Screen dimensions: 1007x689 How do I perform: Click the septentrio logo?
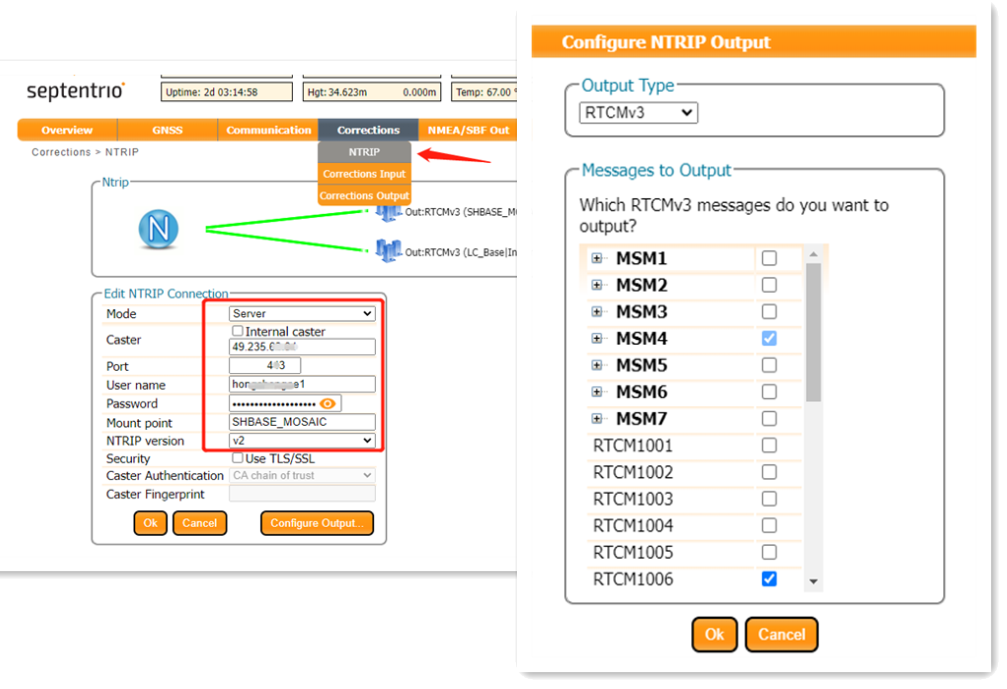click(x=76, y=91)
